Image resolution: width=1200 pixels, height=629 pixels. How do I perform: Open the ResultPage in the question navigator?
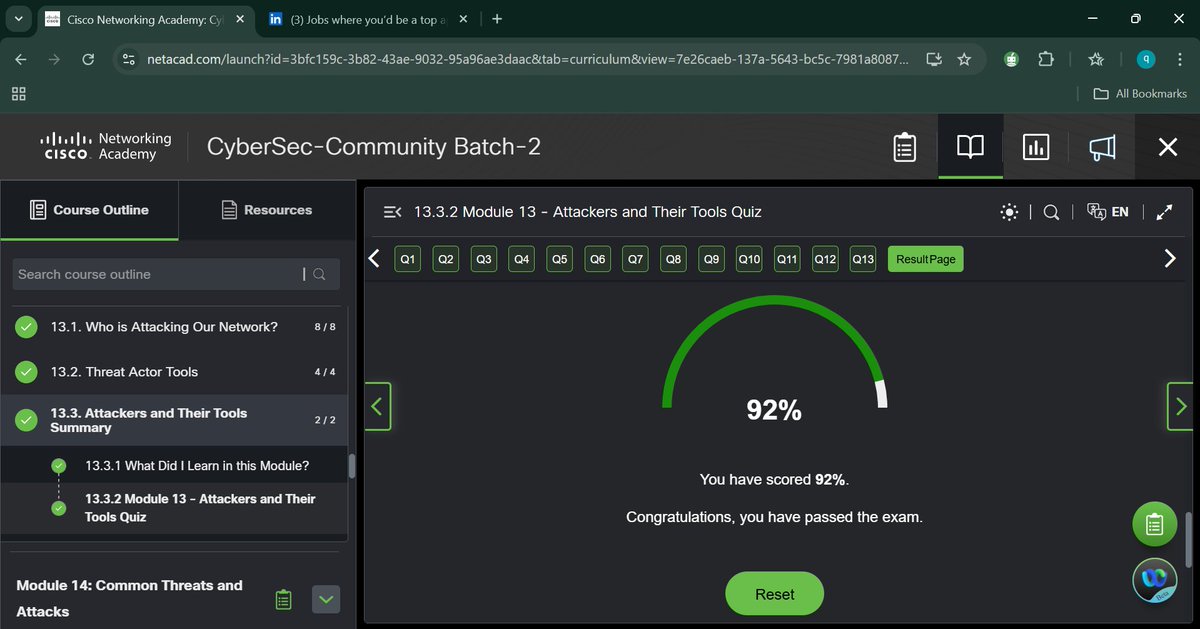pyautogui.click(x=925, y=258)
